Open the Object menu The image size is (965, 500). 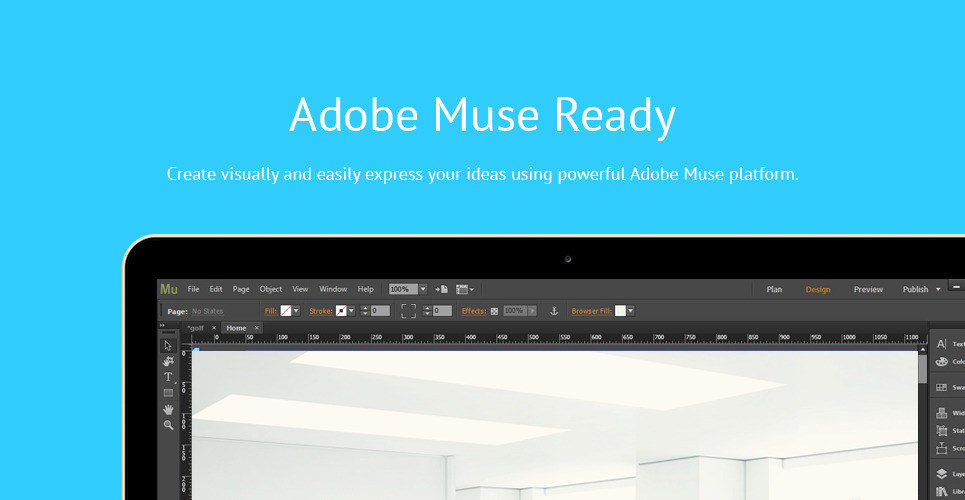pyautogui.click(x=271, y=289)
